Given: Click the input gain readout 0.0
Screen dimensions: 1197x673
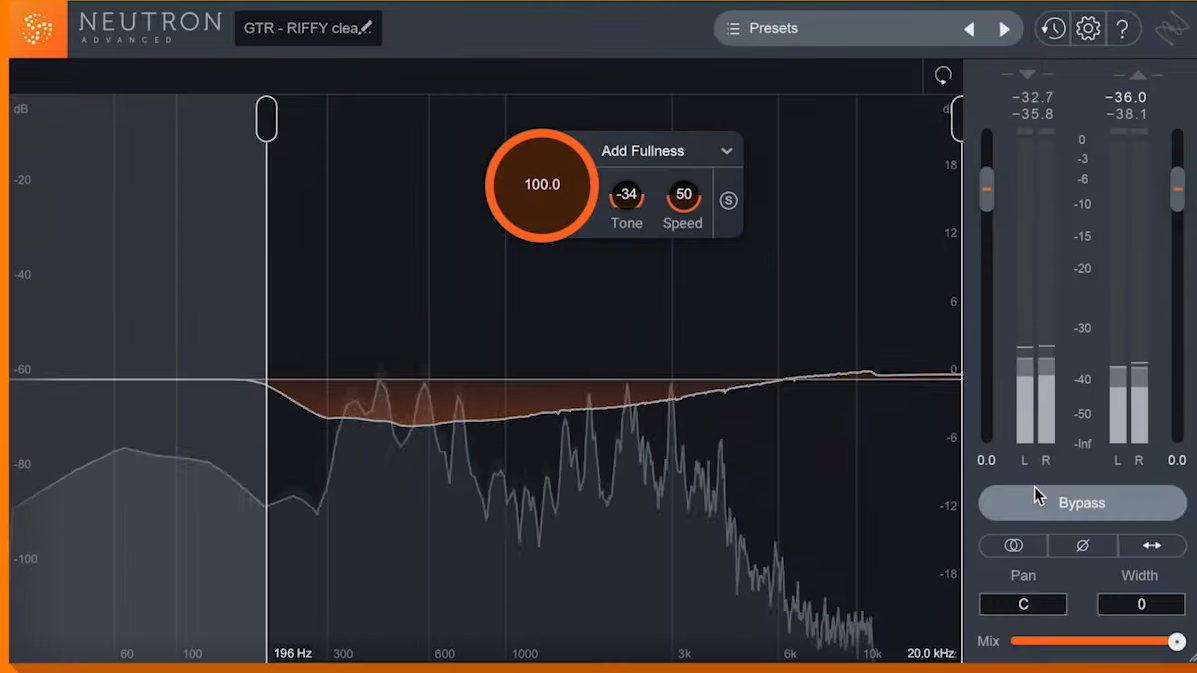Looking at the screenshot, I should click(986, 460).
